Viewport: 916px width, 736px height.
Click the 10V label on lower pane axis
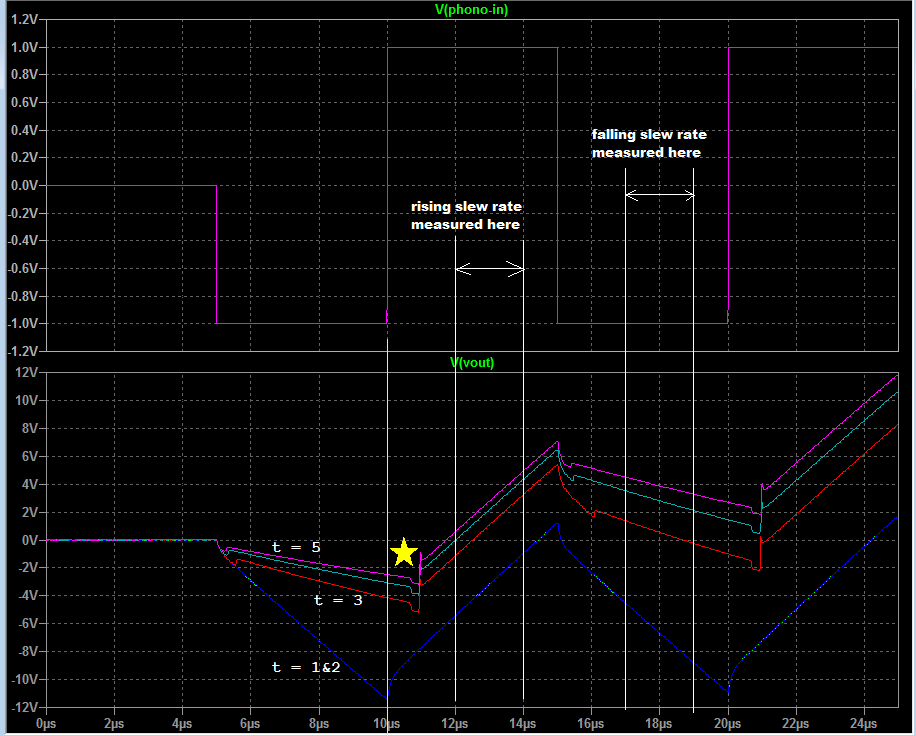click(x=27, y=401)
